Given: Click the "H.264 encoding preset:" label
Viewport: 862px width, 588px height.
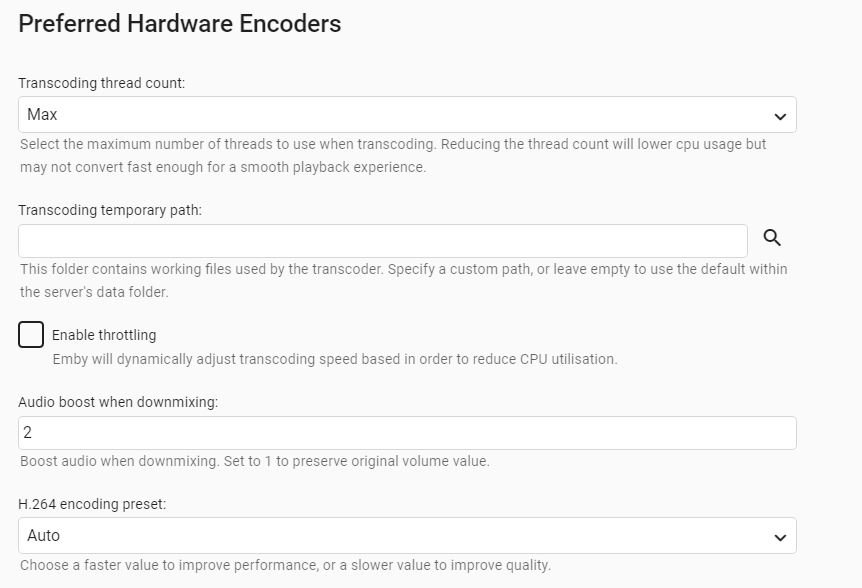Looking at the screenshot, I should click(92, 504).
